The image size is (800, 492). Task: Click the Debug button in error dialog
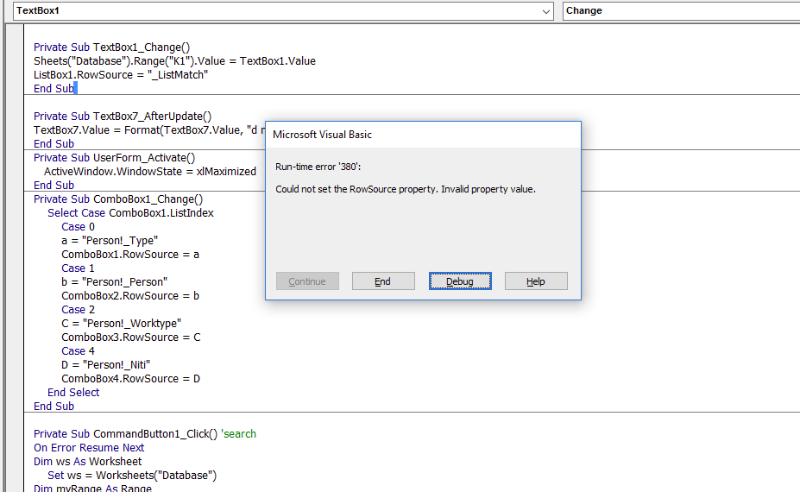(460, 281)
